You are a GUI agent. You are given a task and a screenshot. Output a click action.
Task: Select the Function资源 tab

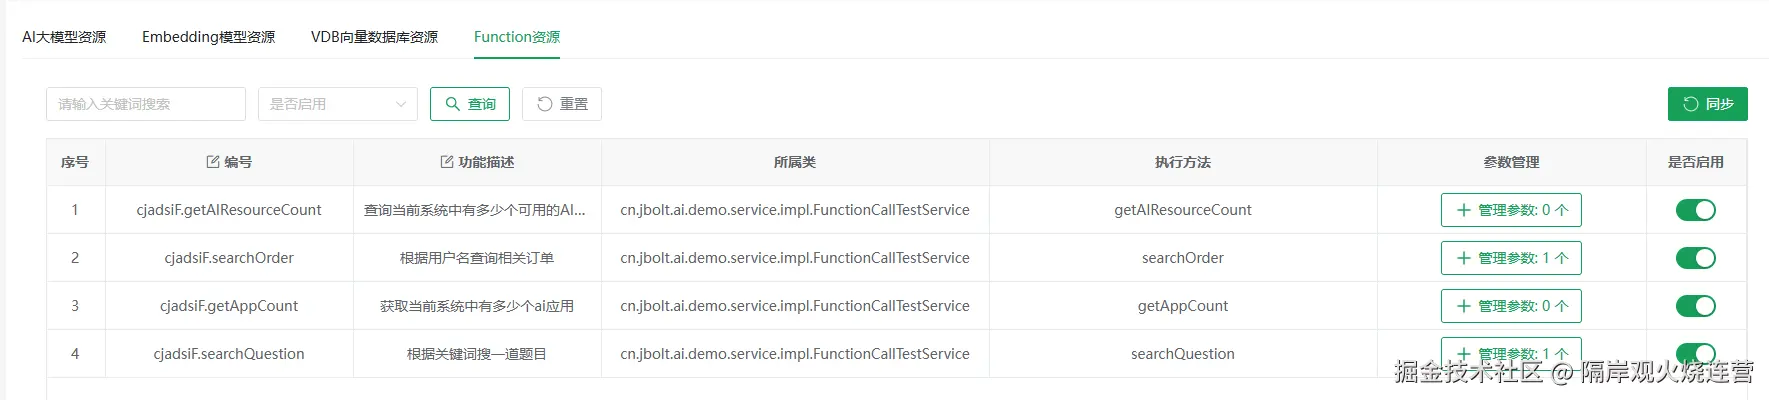(x=516, y=37)
